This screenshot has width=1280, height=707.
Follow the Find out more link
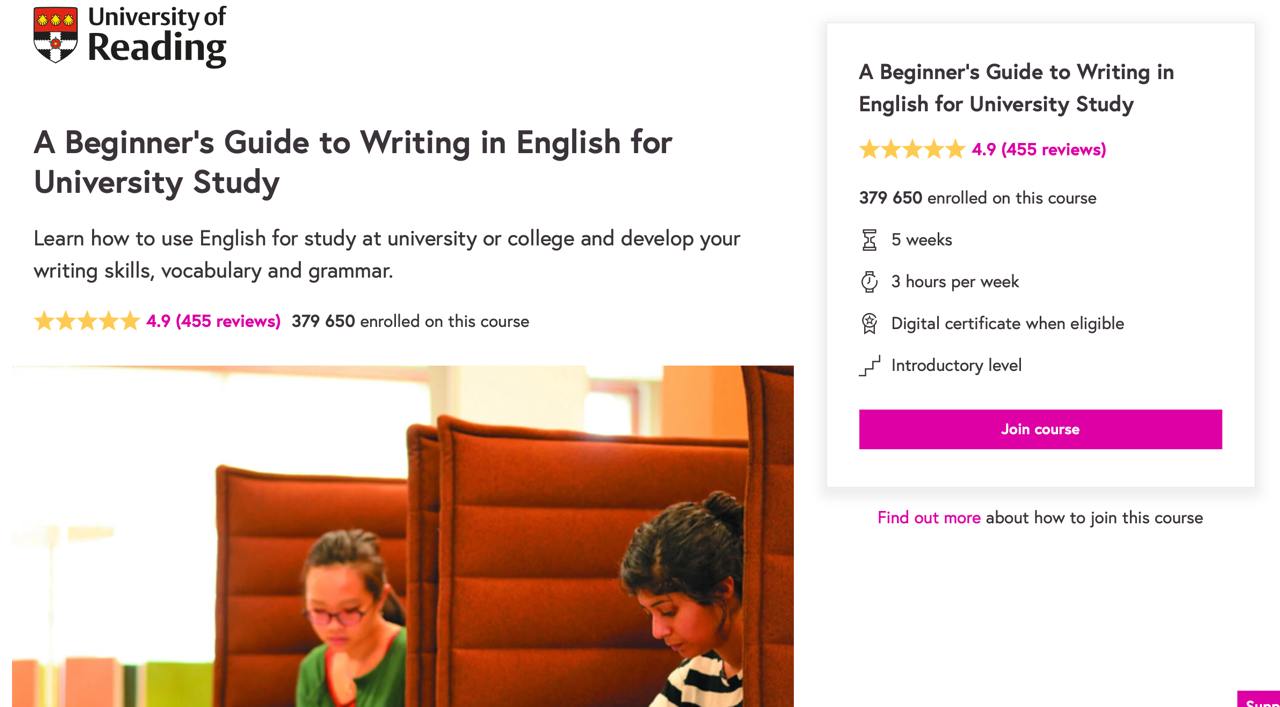[928, 518]
